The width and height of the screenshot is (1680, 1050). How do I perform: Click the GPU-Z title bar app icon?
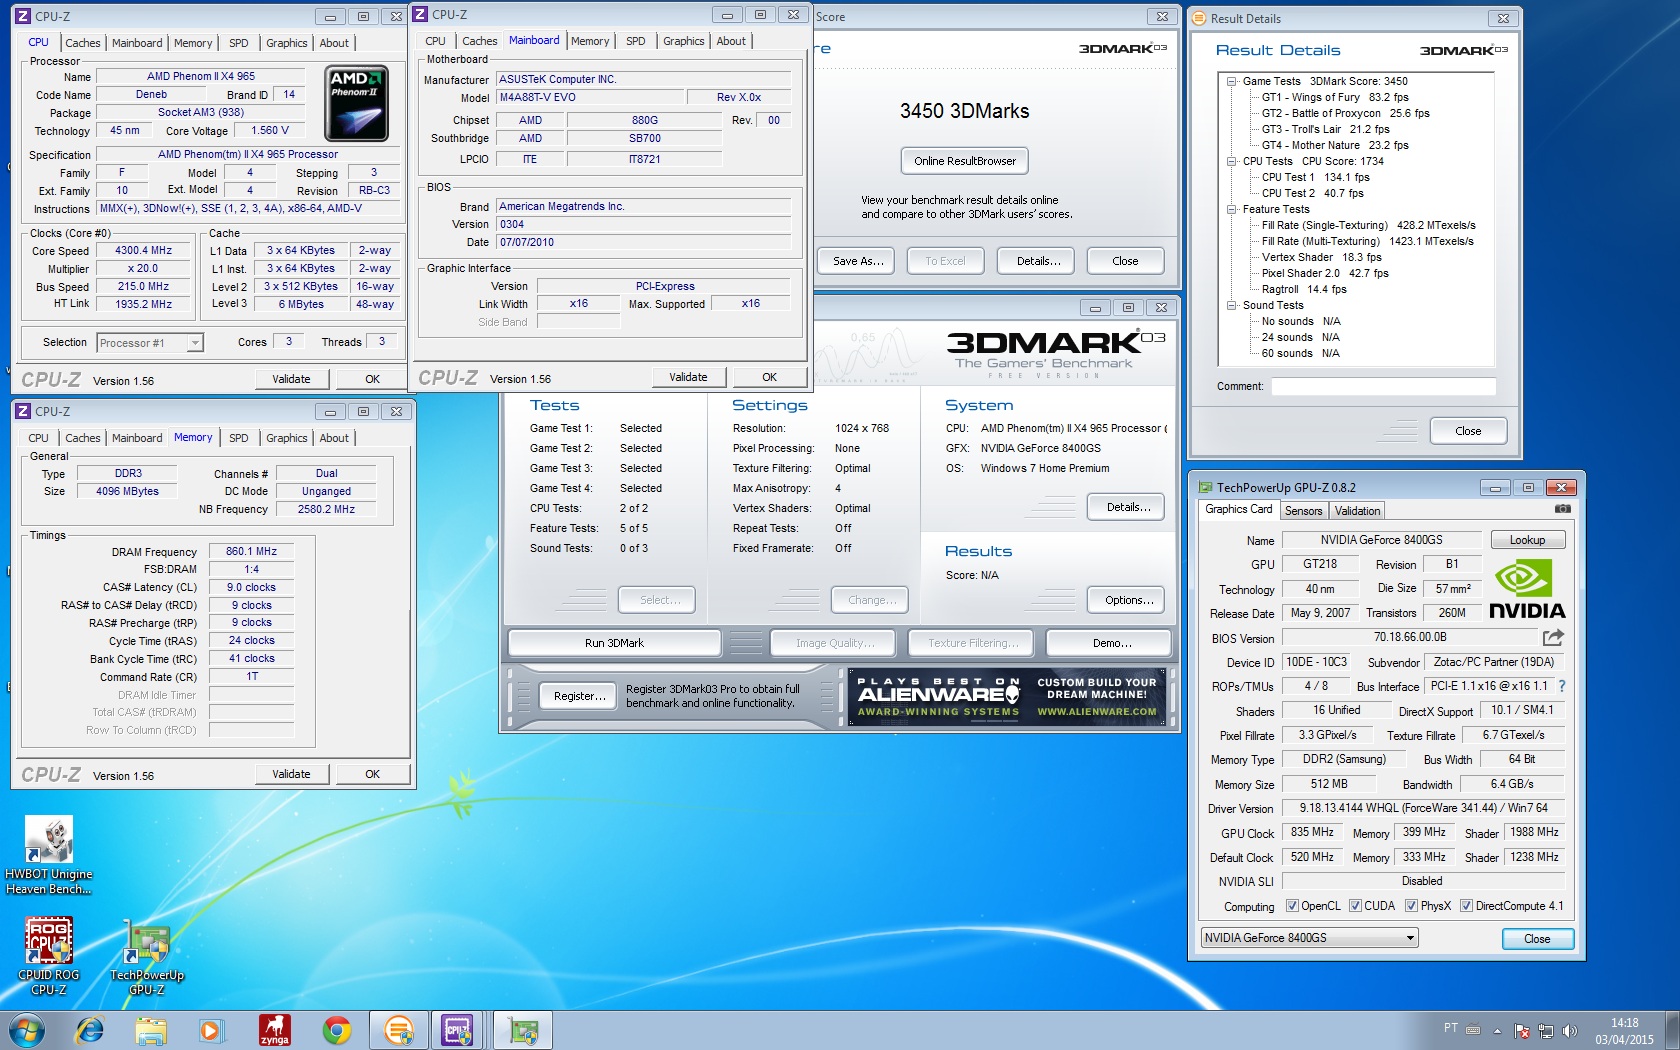[x=1205, y=488]
